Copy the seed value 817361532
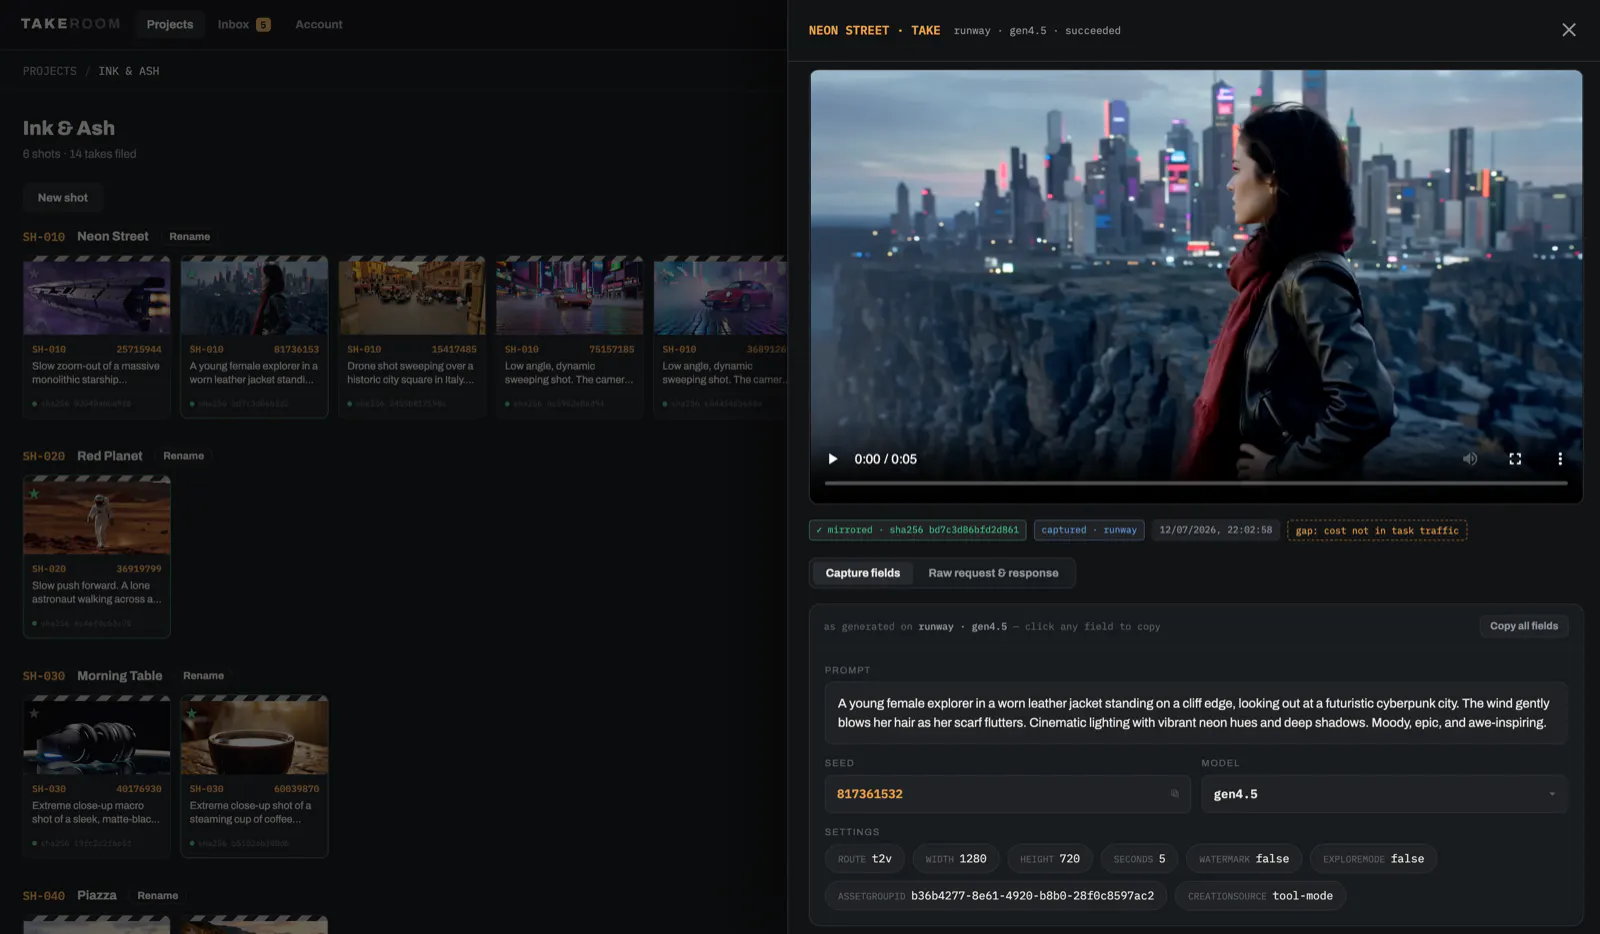Viewport: 1600px width, 934px height. tap(1008, 794)
